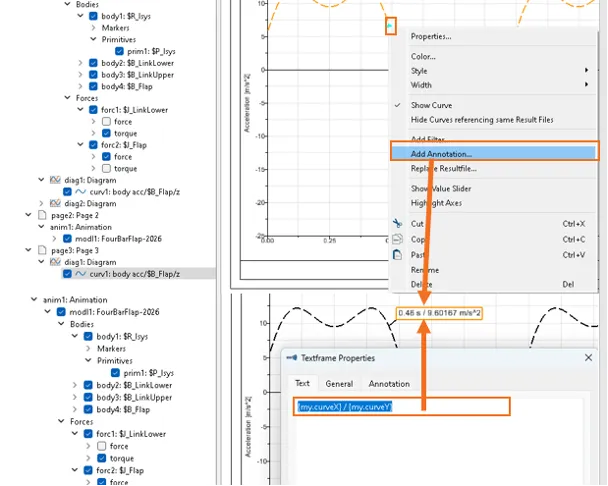This screenshot has height=486, width=608.
Task: Click the Cut scissors icon in context menu
Action: tap(397, 224)
